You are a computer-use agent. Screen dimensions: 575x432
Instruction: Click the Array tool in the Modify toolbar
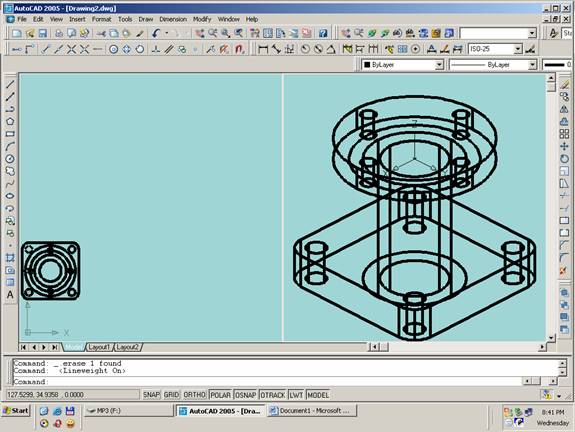pyautogui.click(x=564, y=134)
